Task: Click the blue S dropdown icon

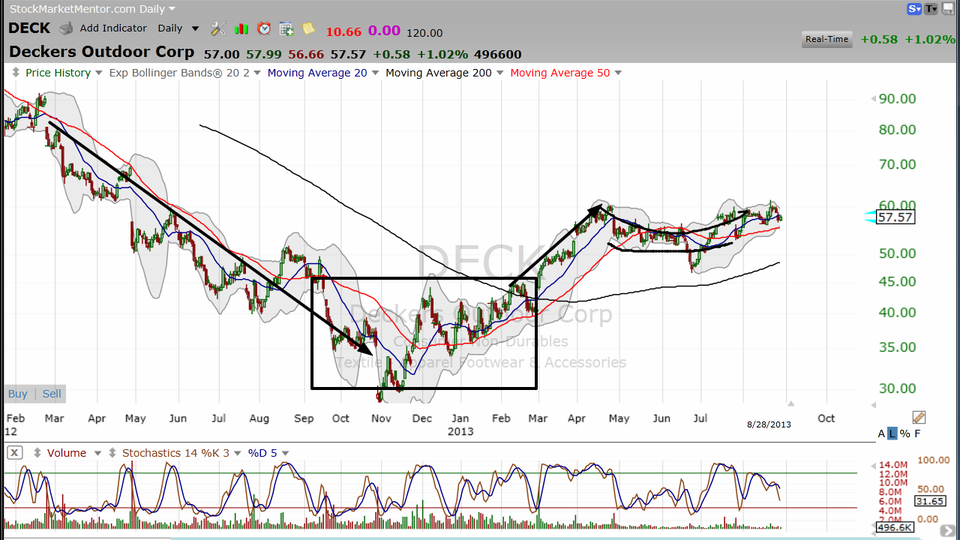Action: pos(914,9)
